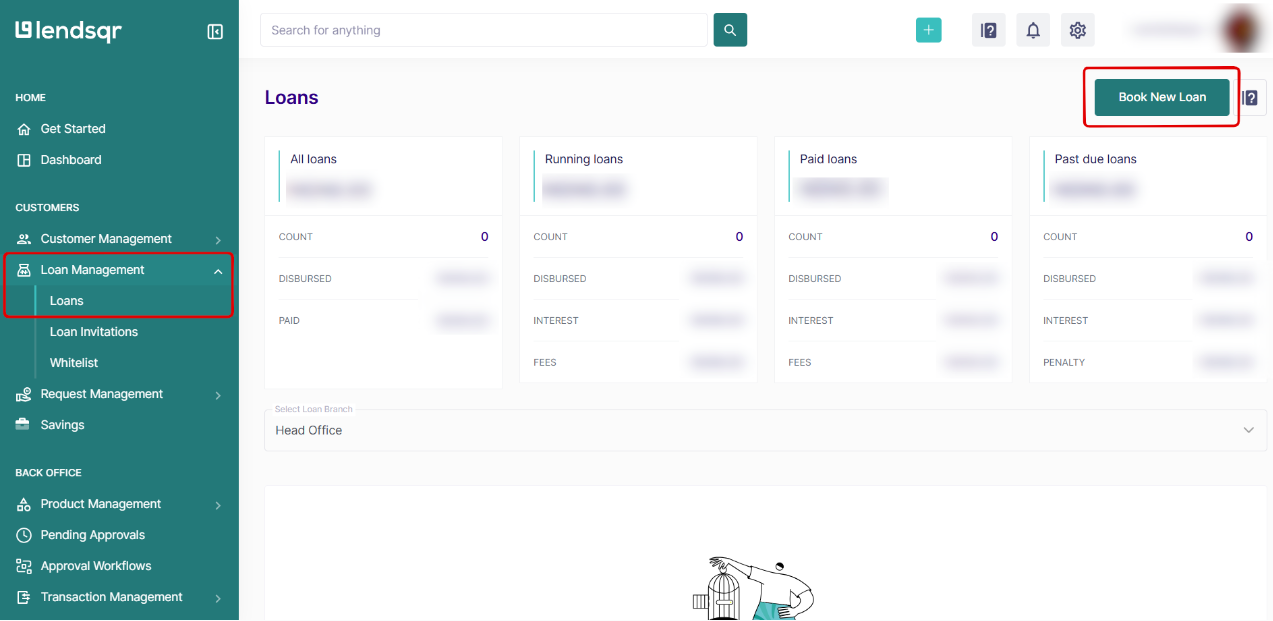Navigate to Dashboard in sidebar
Image resolution: width=1273 pixels, height=621 pixels.
click(70, 160)
